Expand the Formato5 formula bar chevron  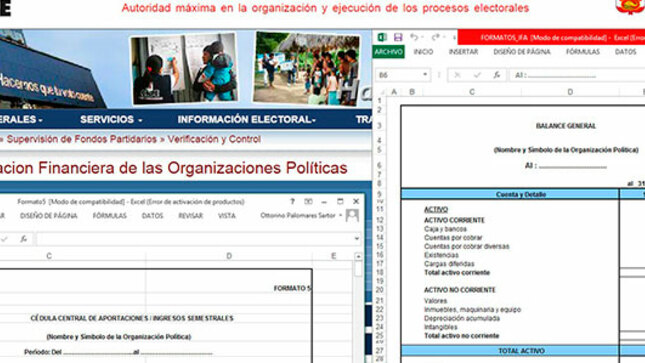point(356,239)
